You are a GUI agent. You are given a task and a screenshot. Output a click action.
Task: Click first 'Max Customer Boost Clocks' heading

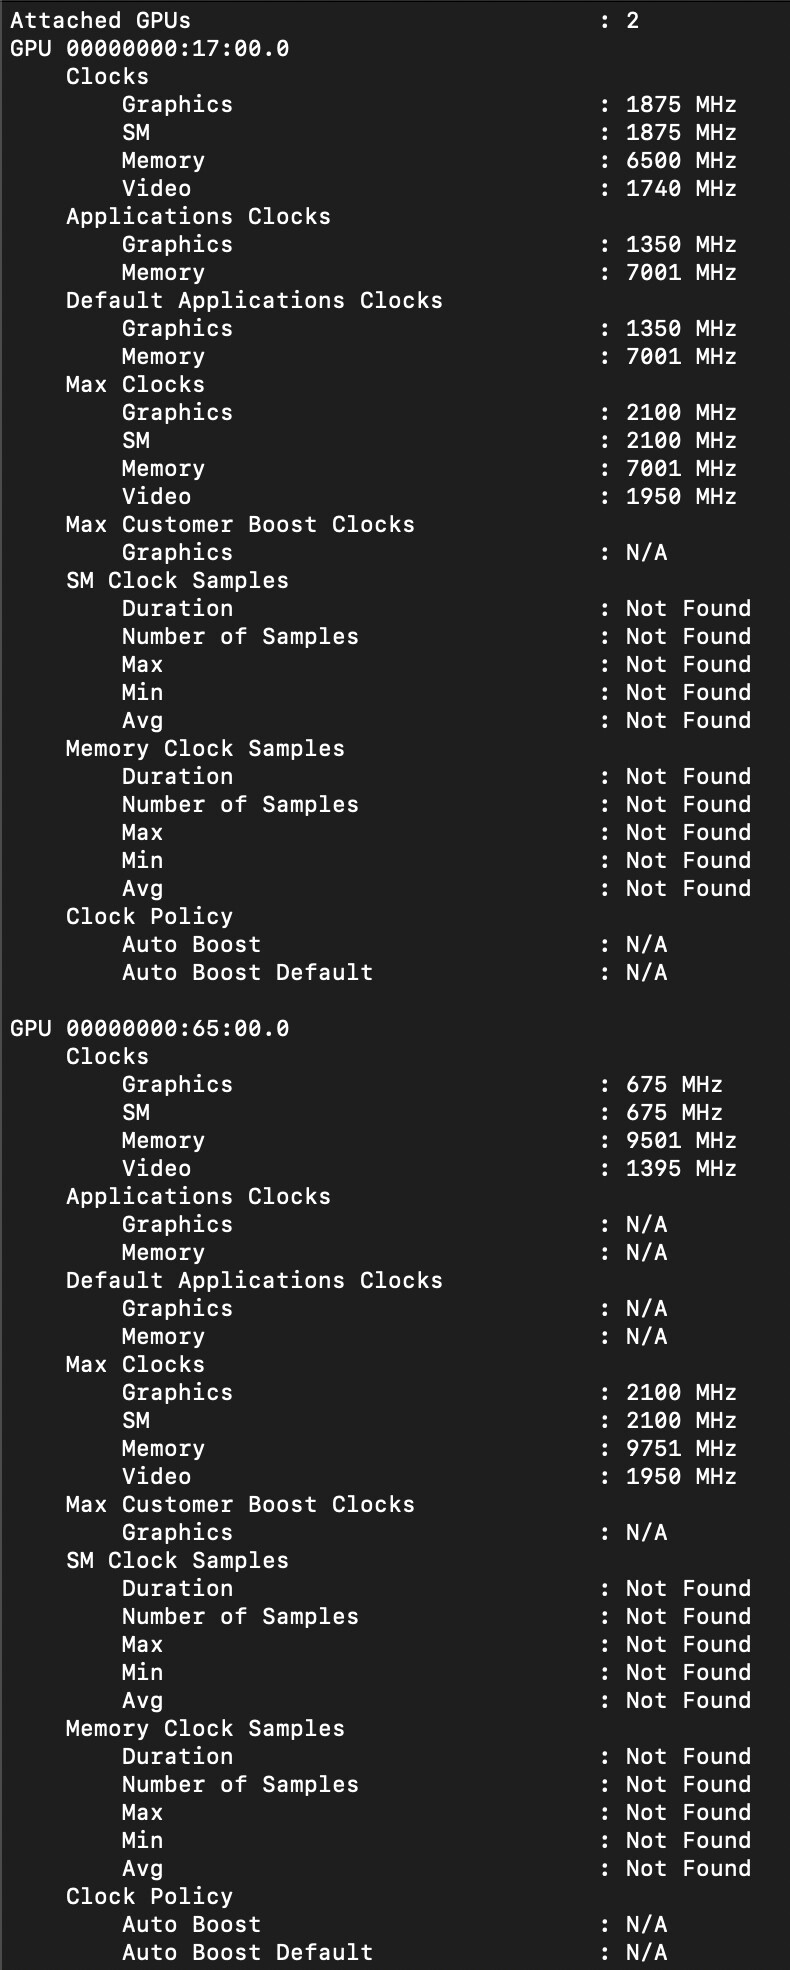click(240, 524)
